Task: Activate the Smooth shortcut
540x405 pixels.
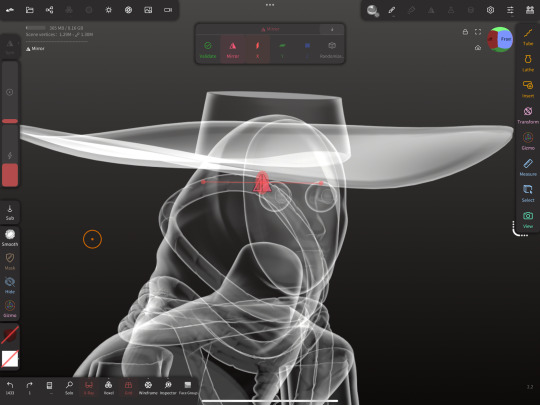Action: 10,238
